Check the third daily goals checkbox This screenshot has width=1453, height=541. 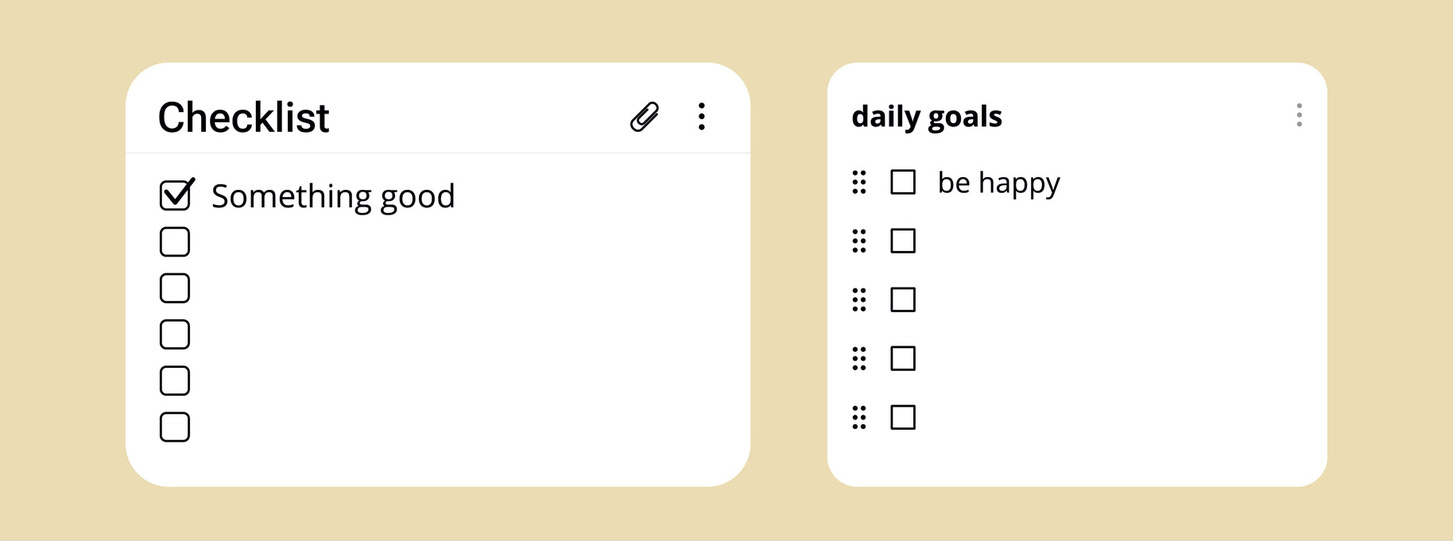pyautogui.click(x=903, y=300)
